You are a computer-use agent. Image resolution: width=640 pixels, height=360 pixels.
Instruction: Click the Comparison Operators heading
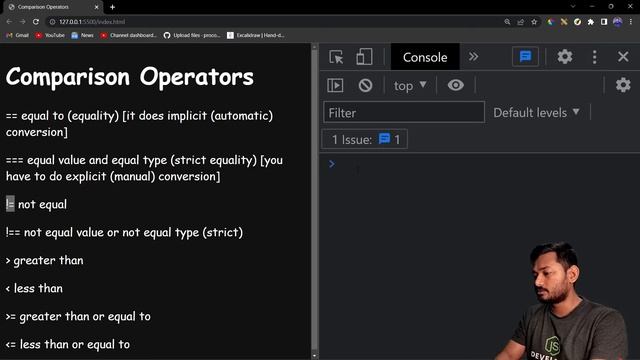[129, 77]
